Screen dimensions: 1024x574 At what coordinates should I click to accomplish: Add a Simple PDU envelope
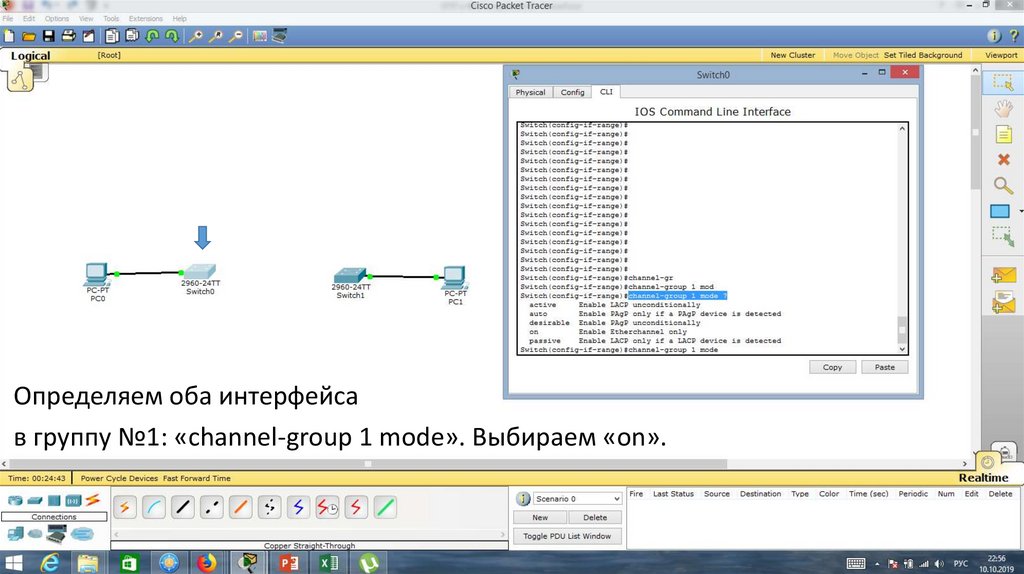1003,276
